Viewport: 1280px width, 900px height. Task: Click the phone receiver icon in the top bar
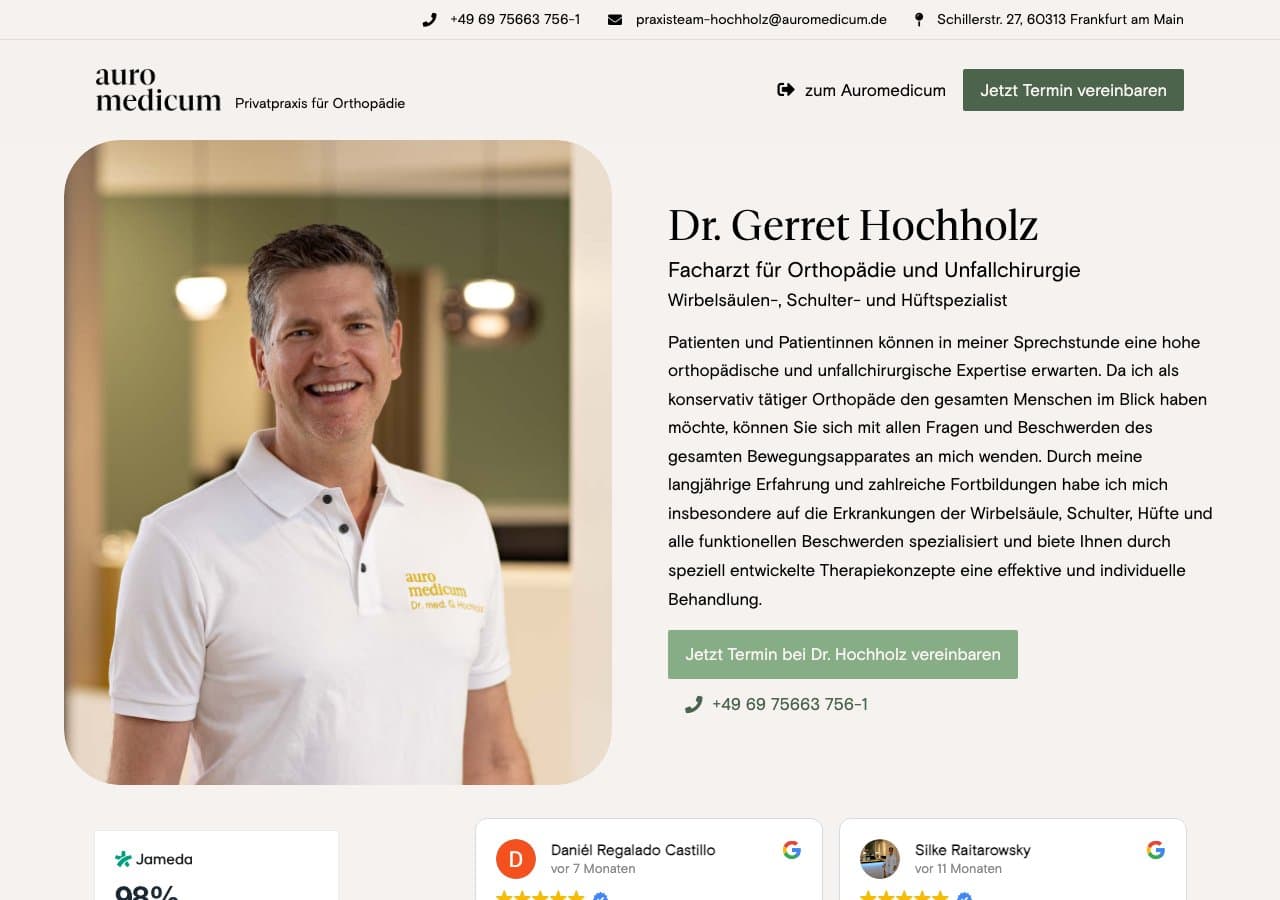pos(429,19)
